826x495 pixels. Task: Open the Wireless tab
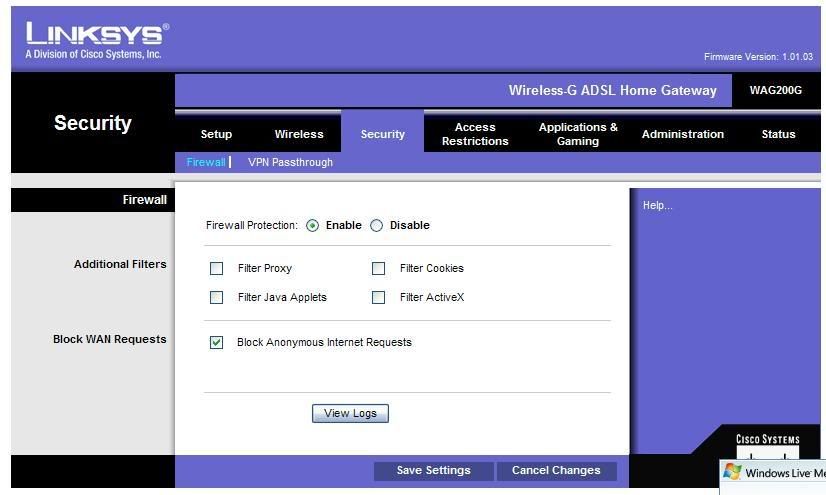[299, 134]
